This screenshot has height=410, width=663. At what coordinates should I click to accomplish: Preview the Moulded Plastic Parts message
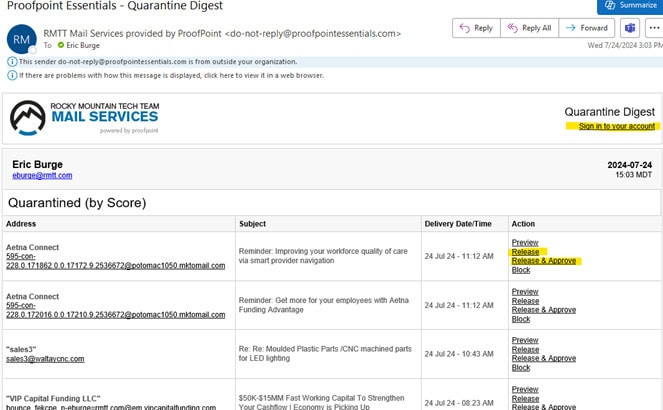tap(525, 340)
